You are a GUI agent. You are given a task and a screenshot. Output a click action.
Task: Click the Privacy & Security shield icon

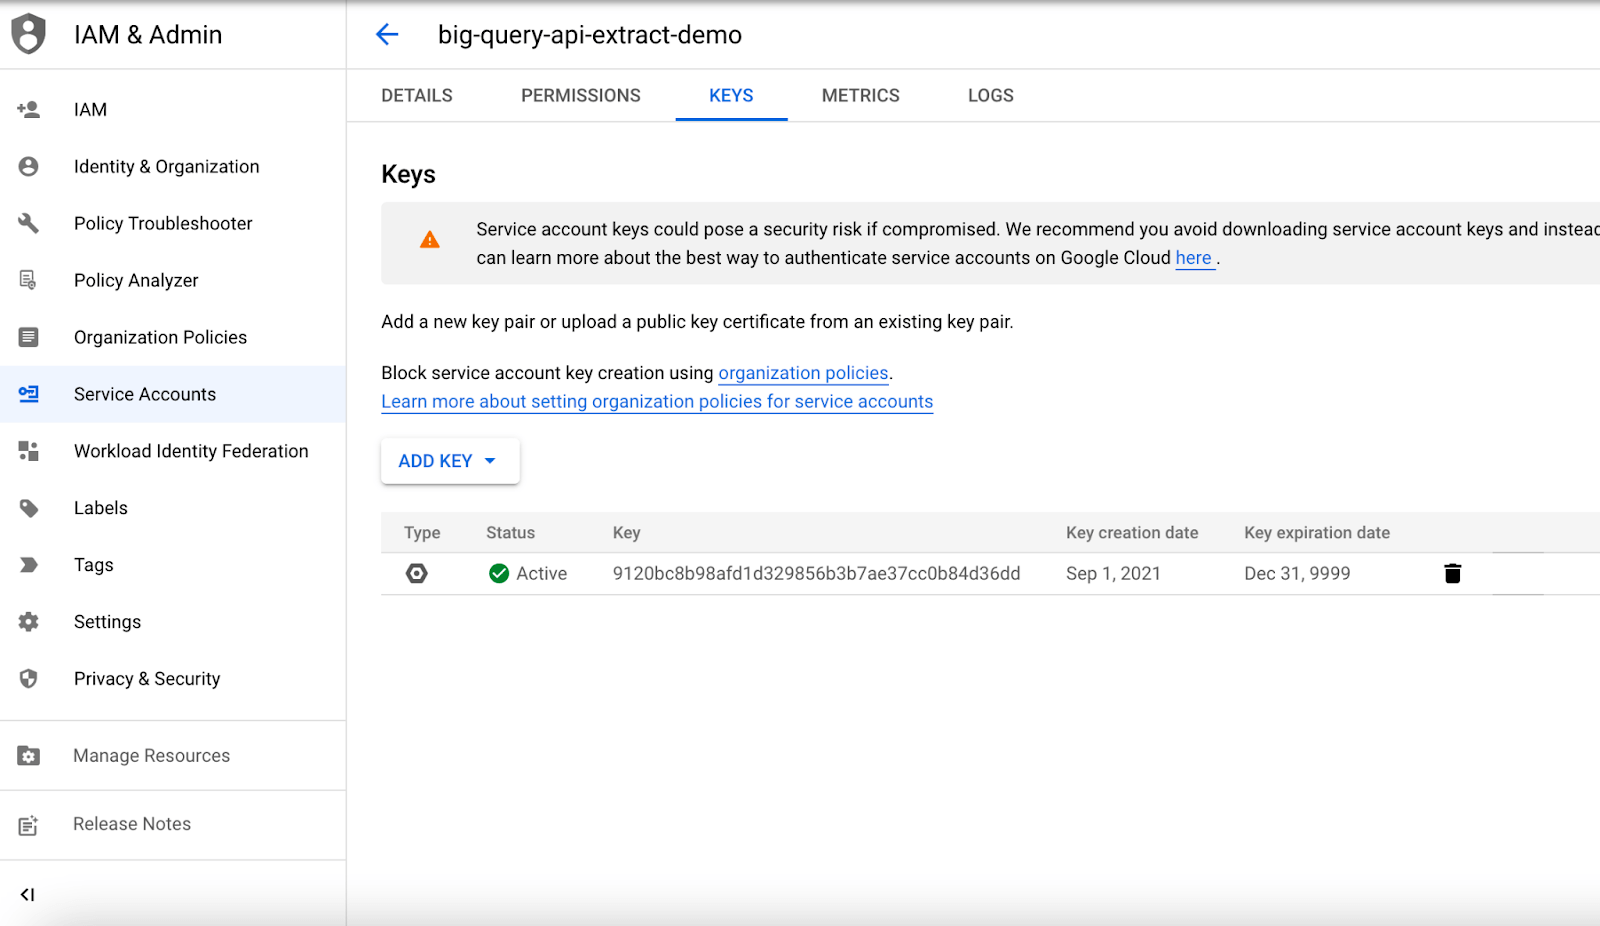click(x=29, y=679)
